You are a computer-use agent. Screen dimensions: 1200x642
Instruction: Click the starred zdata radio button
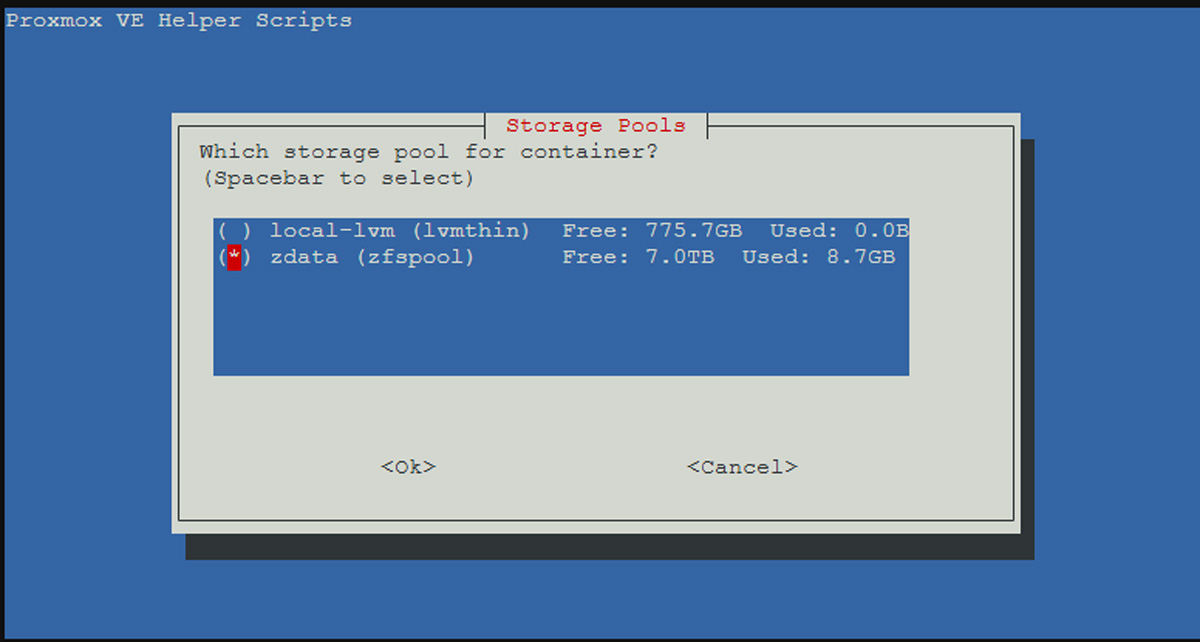234,258
